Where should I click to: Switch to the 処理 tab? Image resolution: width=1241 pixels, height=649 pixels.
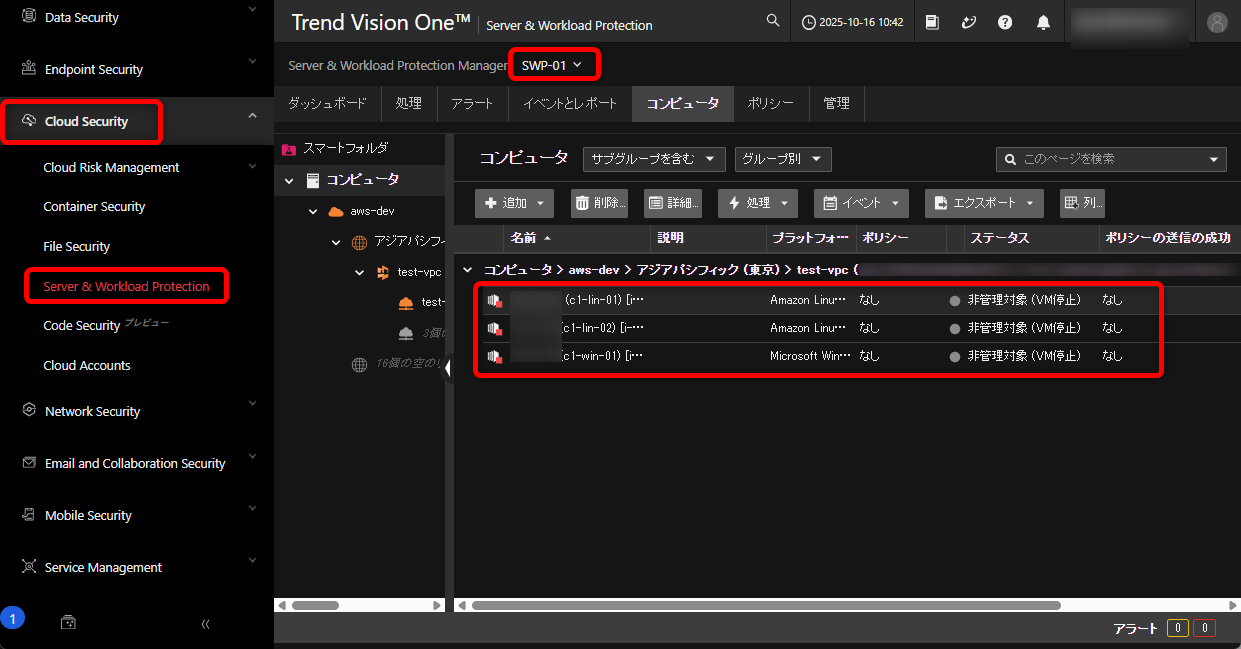pyautogui.click(x=408, y=103)
